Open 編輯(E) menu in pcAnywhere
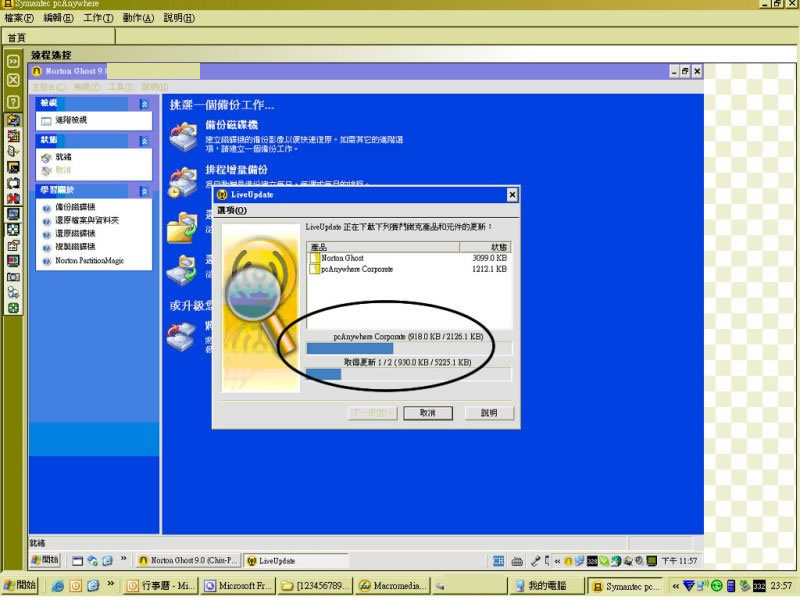 [58, 18]
